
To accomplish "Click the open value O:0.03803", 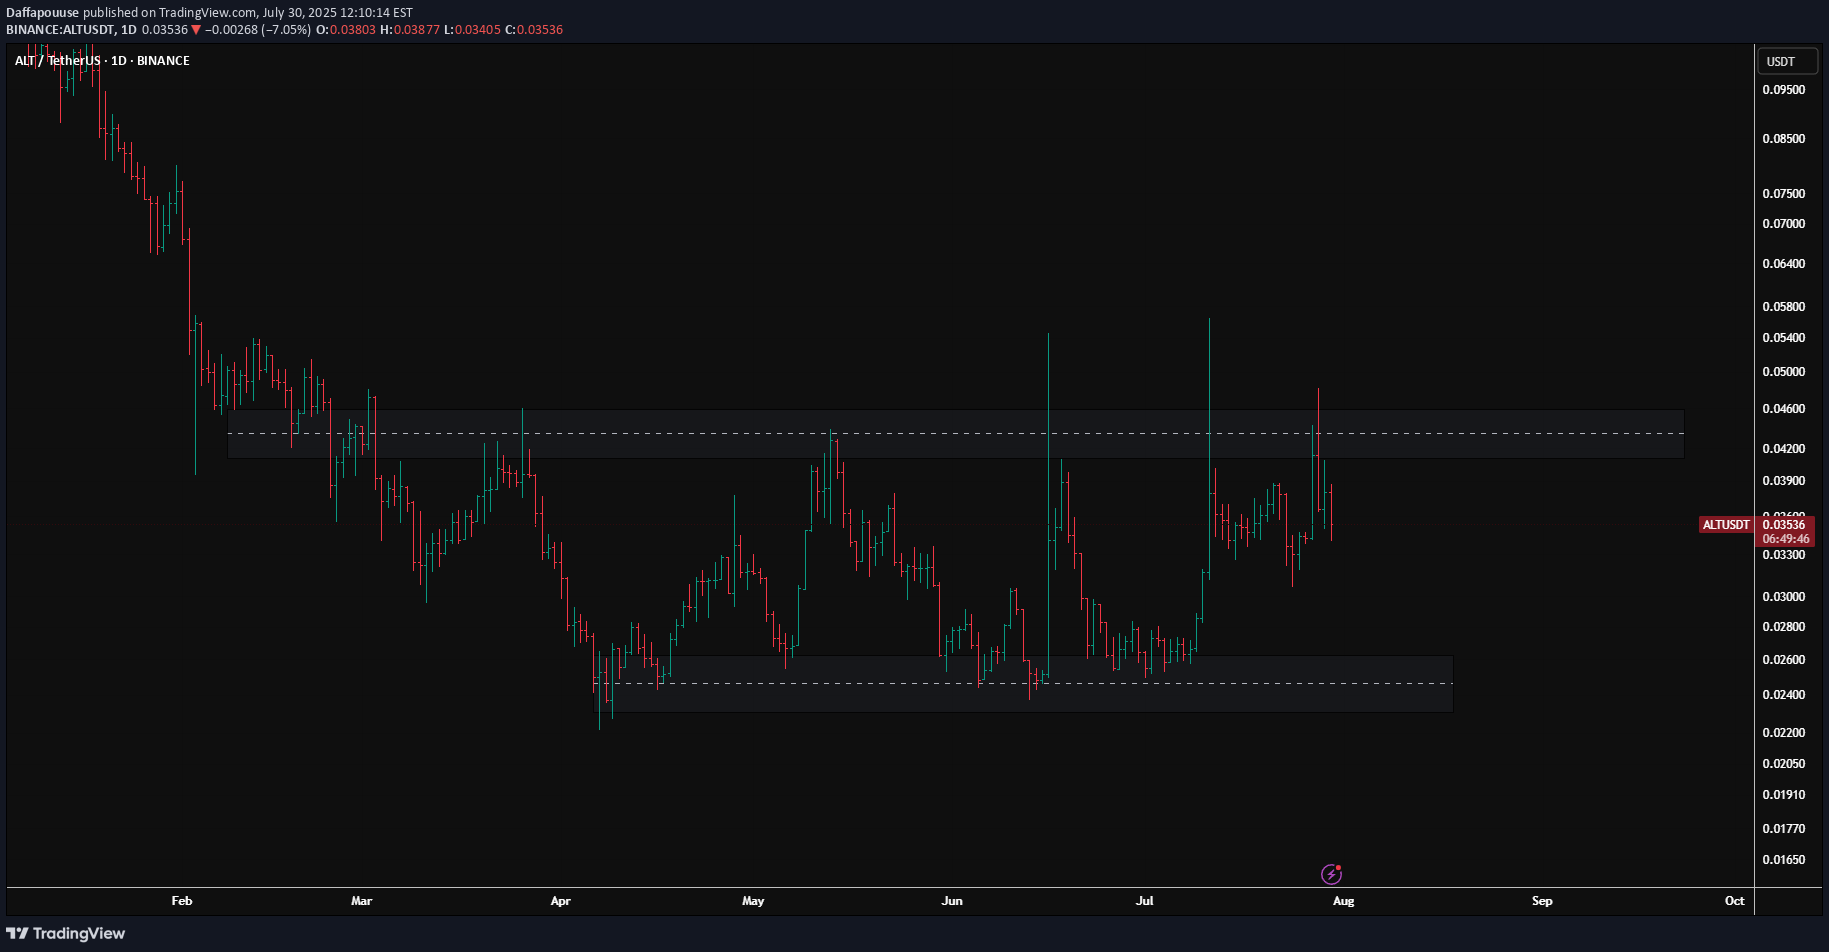I will point(346,30).
